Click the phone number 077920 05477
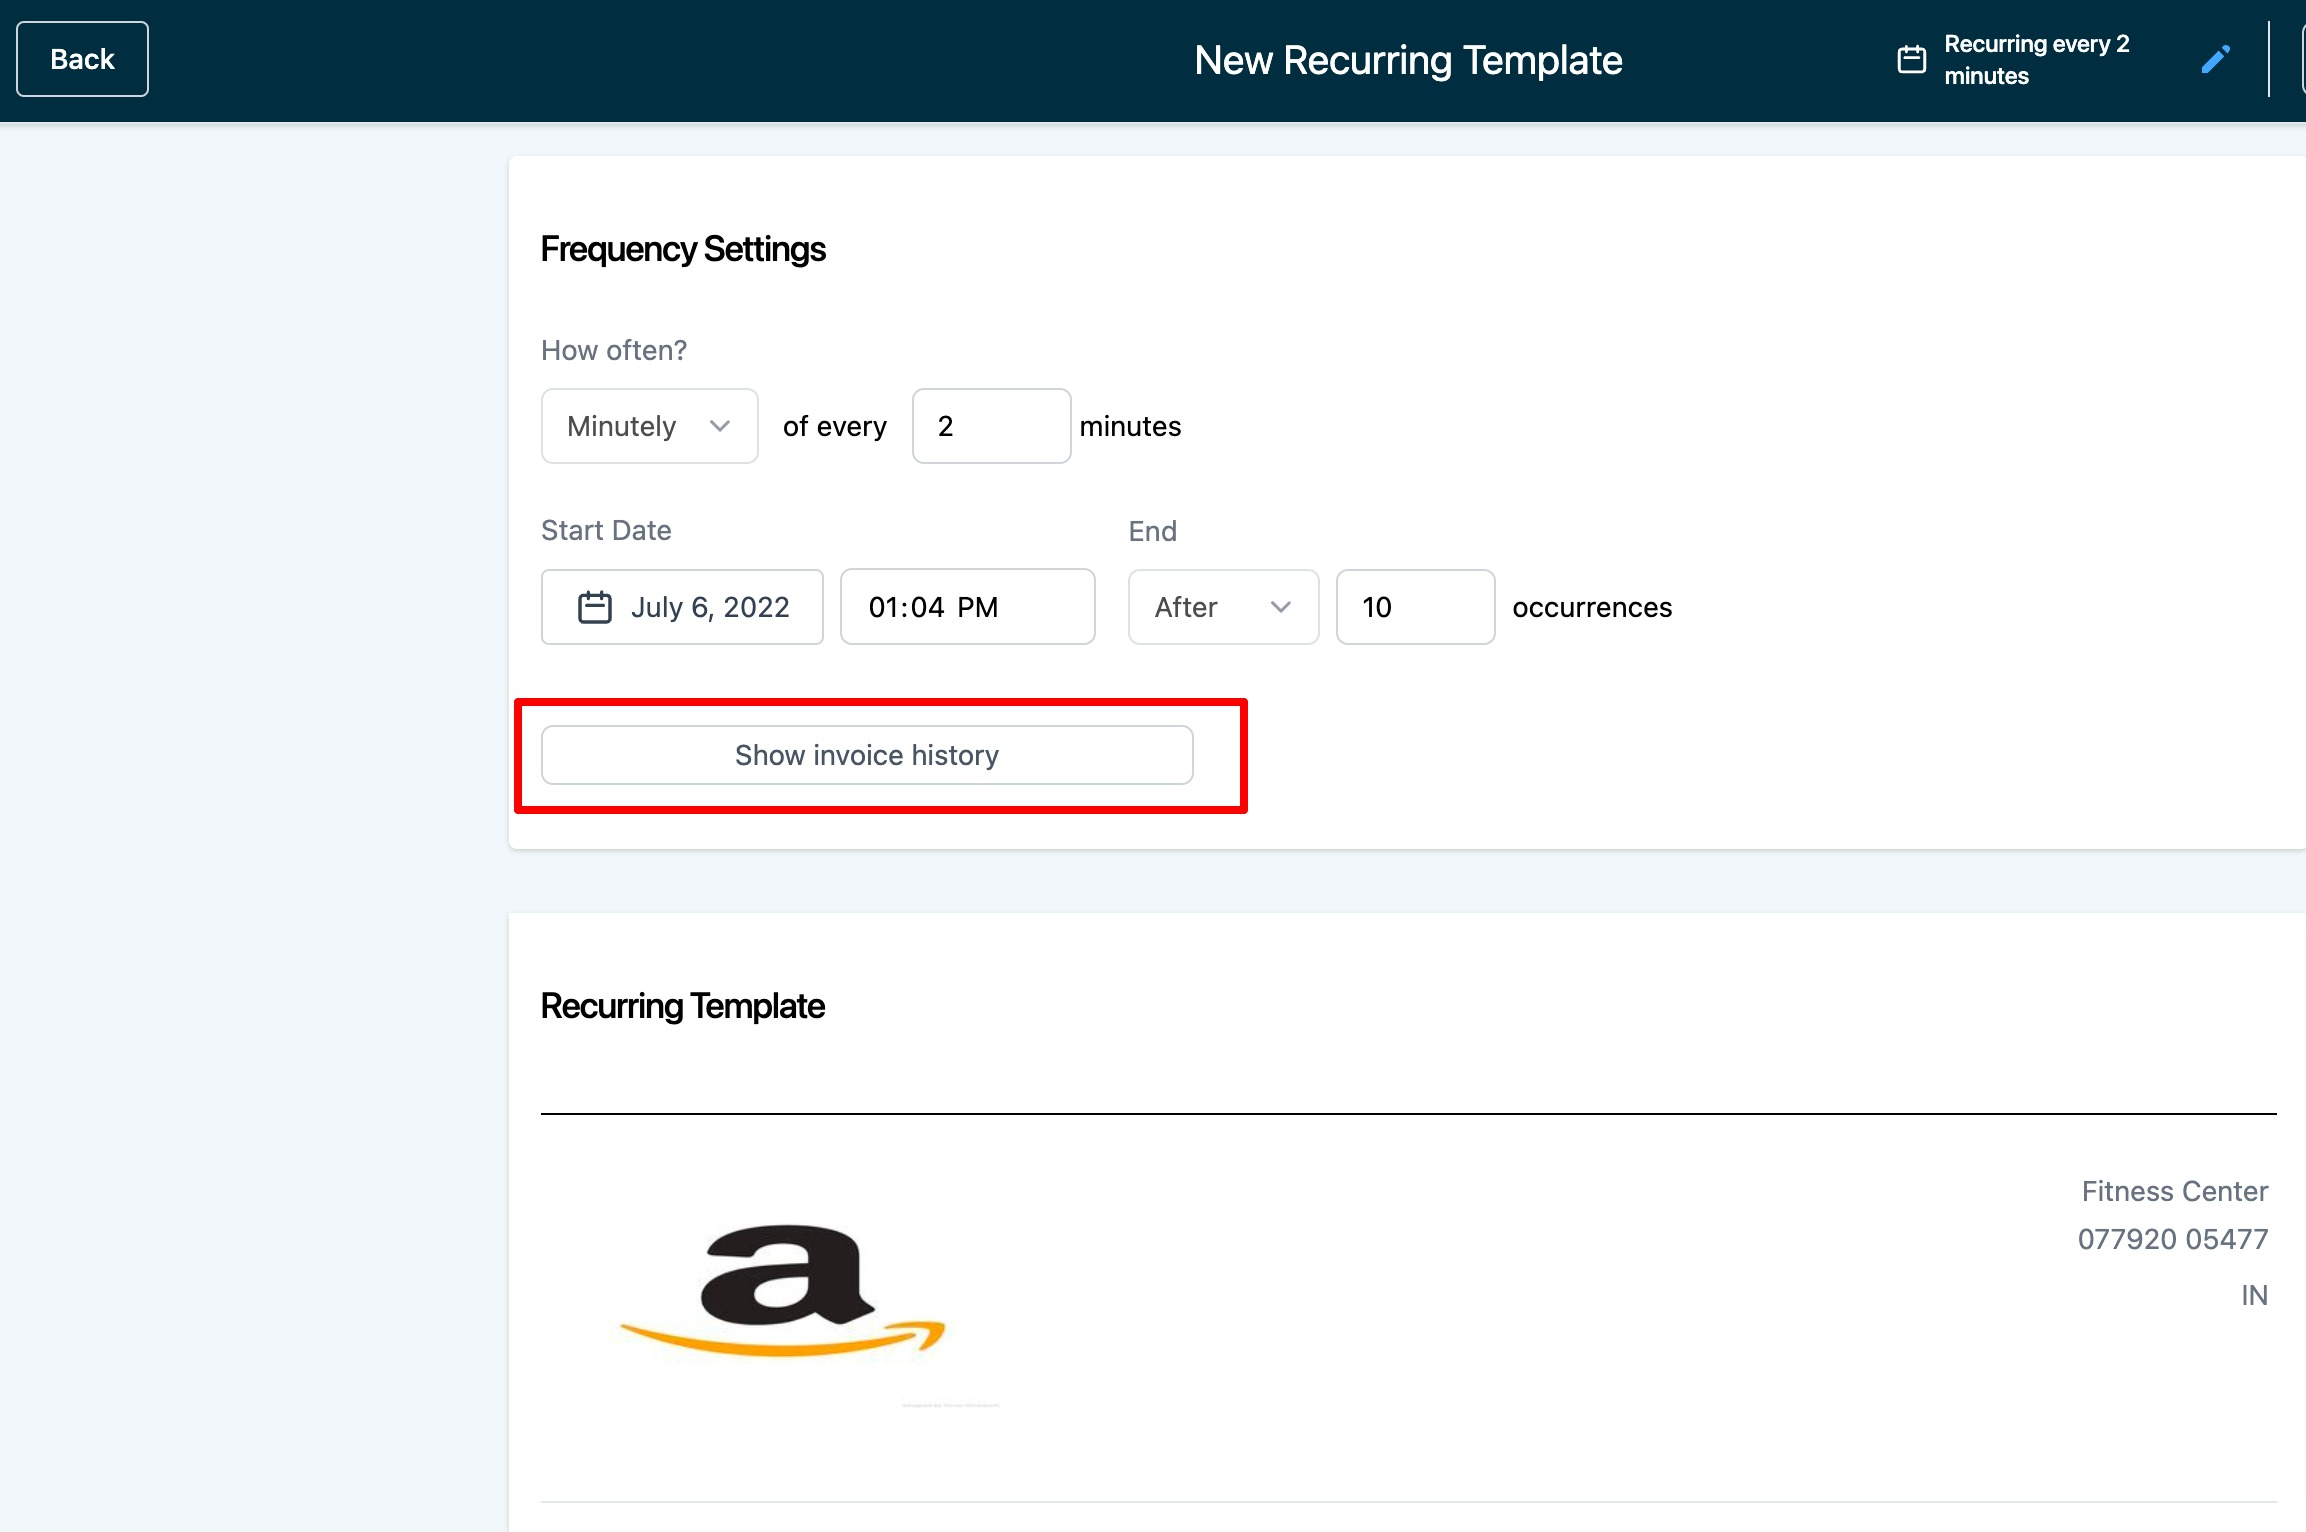2306x1532 pixels. pos(2172,1239)
